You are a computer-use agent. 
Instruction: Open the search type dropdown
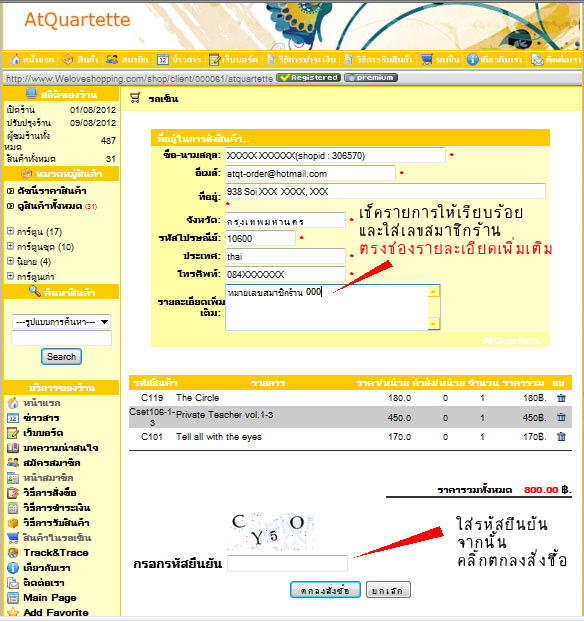coord(61,322)
